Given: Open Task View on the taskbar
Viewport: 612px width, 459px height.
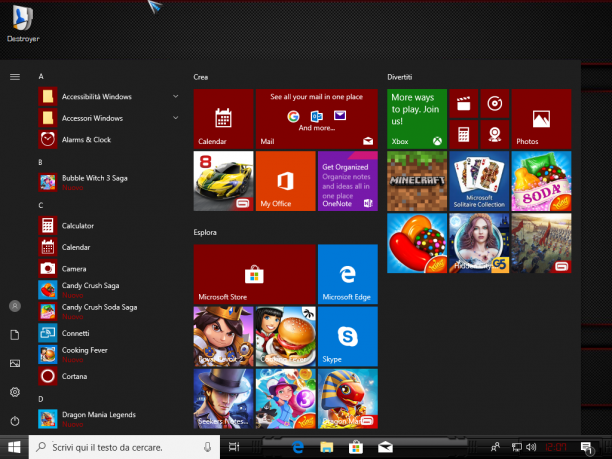Looking at the screenshot, I should click(x=234, y=447).
